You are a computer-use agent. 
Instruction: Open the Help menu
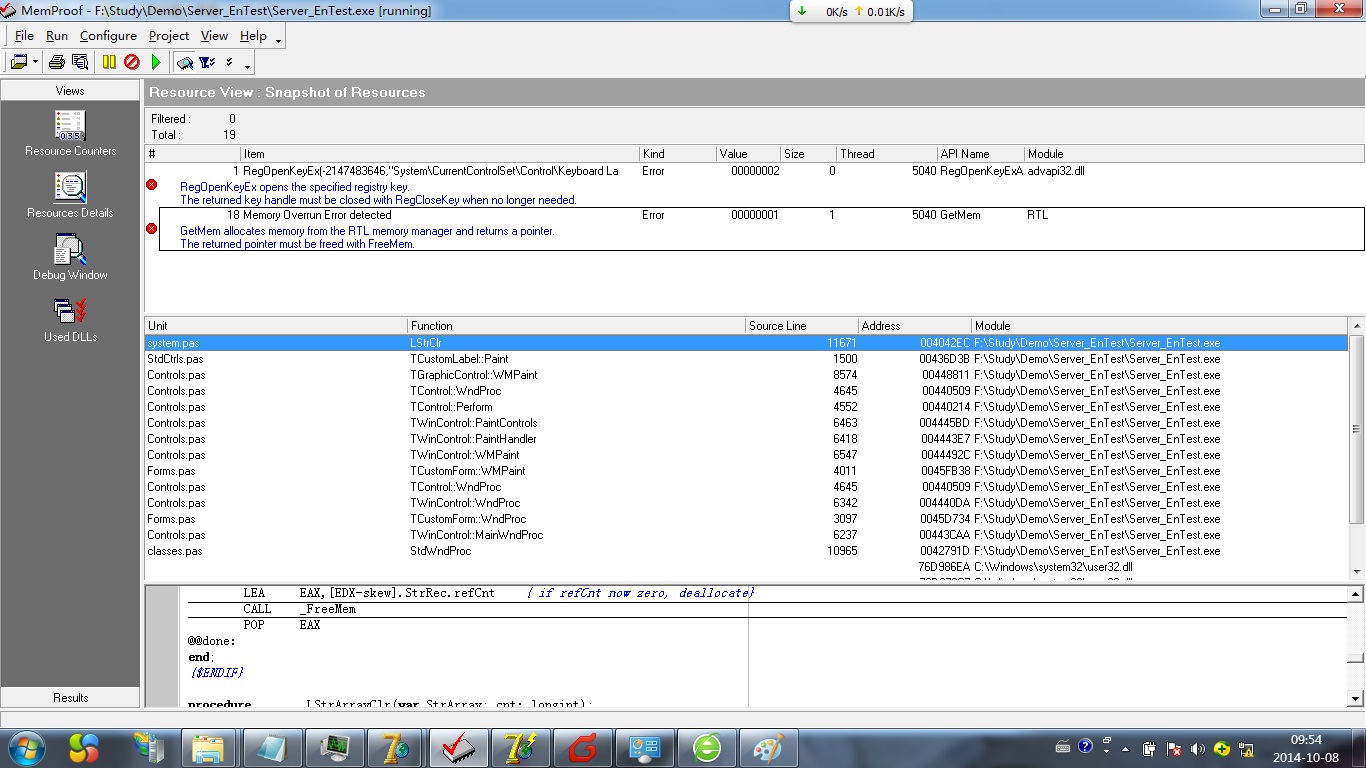(x=253, y=36)
